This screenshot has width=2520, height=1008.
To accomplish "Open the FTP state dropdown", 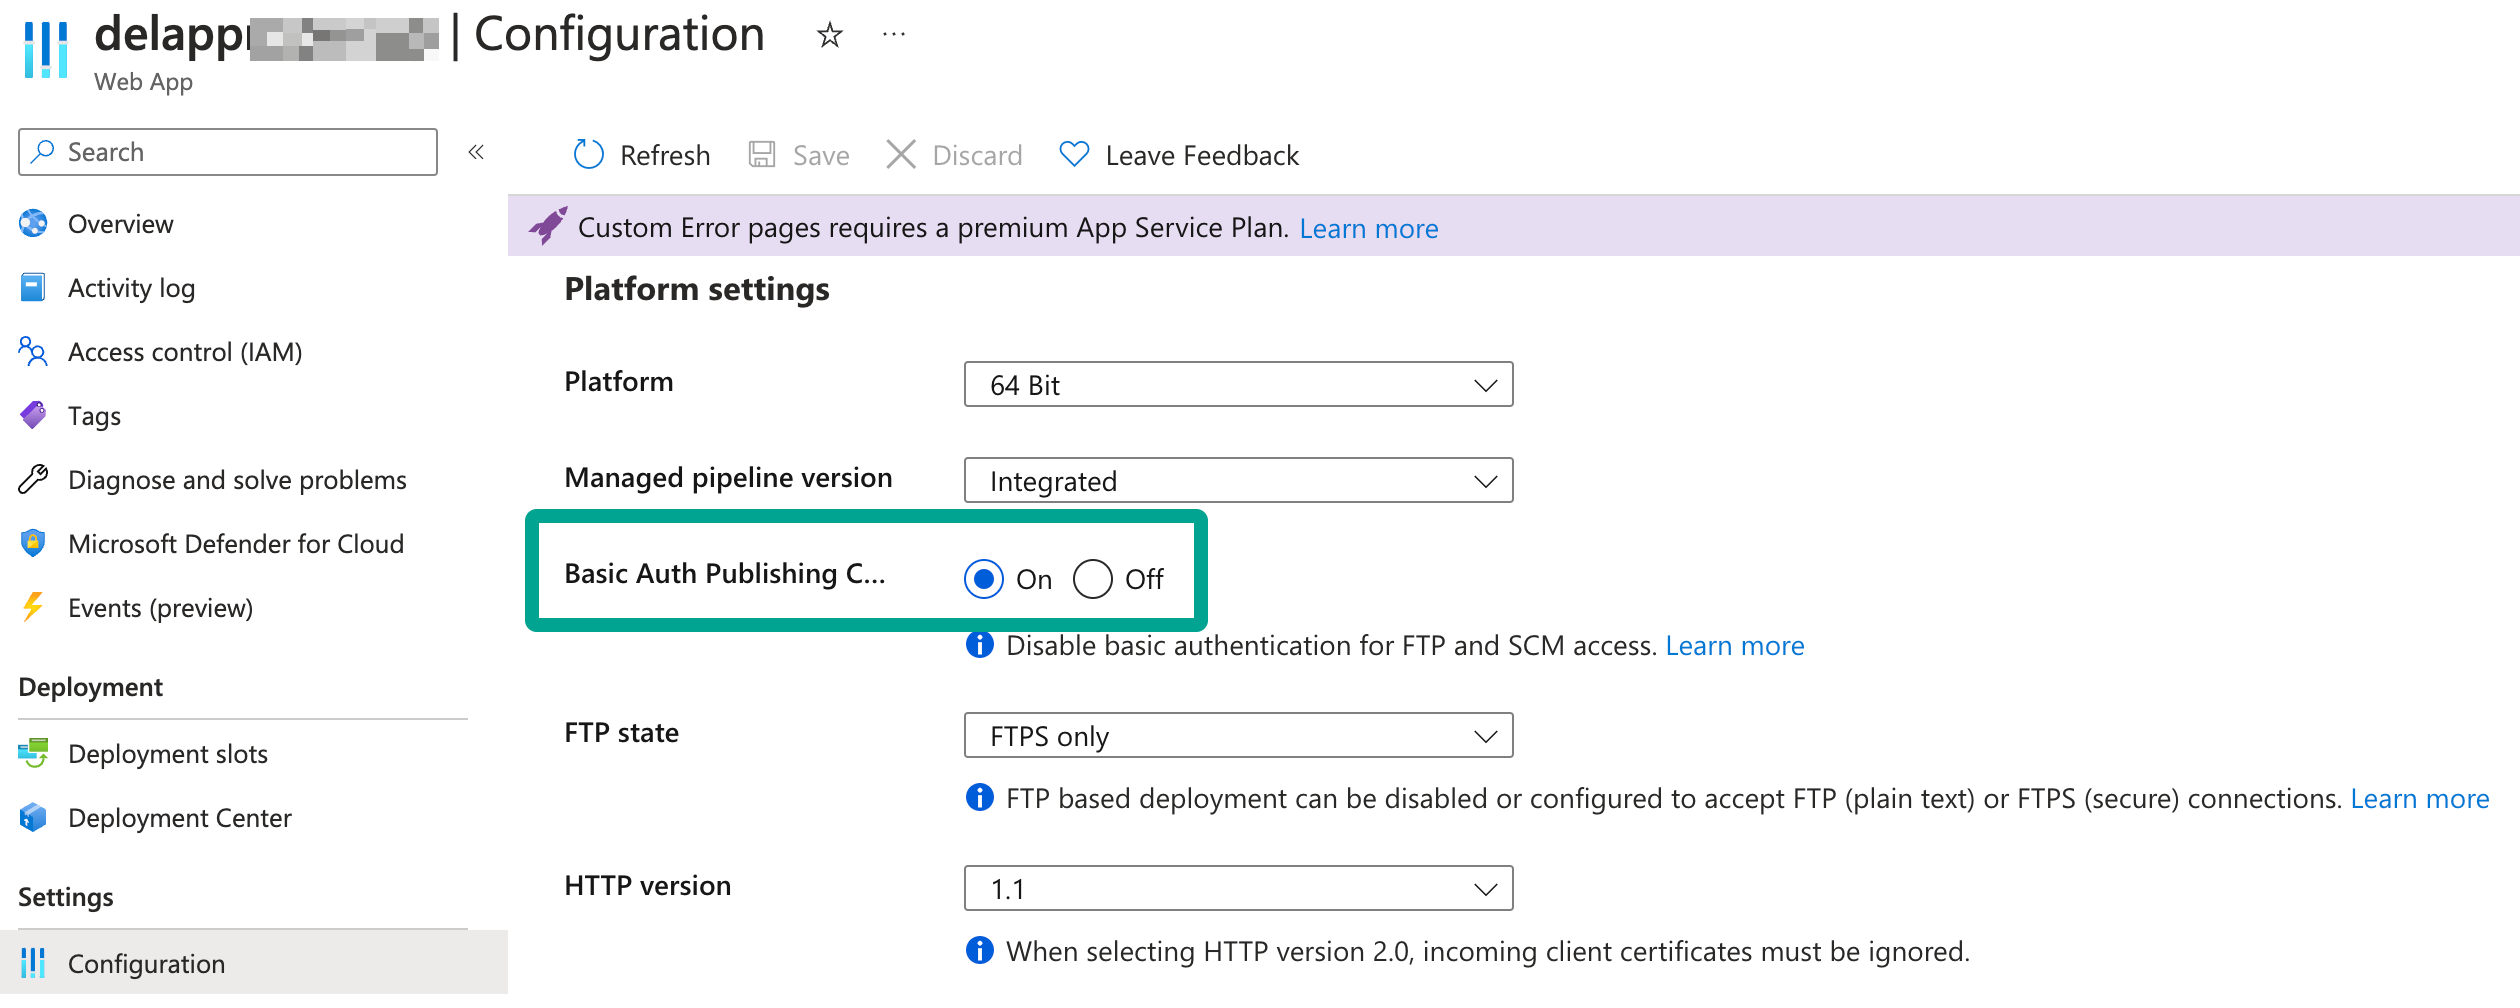I will tap(1237, 736).
